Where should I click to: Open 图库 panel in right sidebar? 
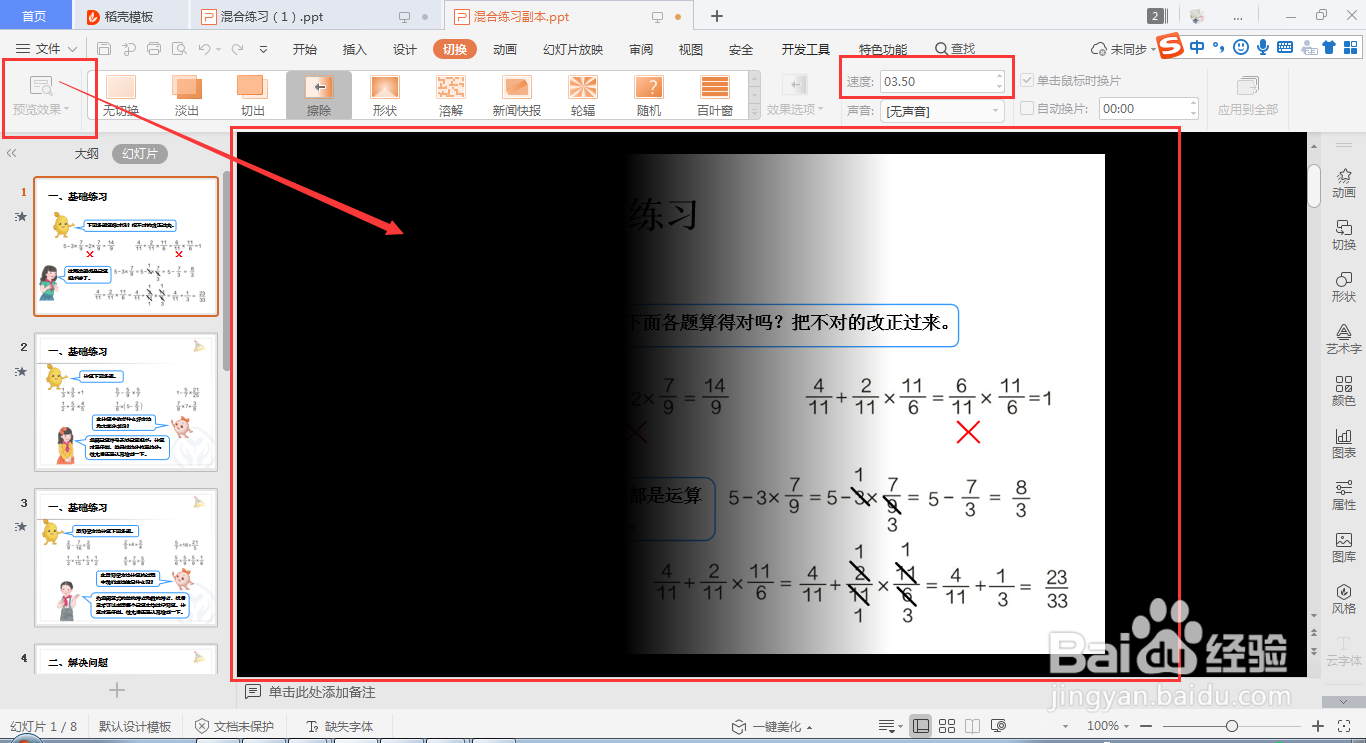1344,547
